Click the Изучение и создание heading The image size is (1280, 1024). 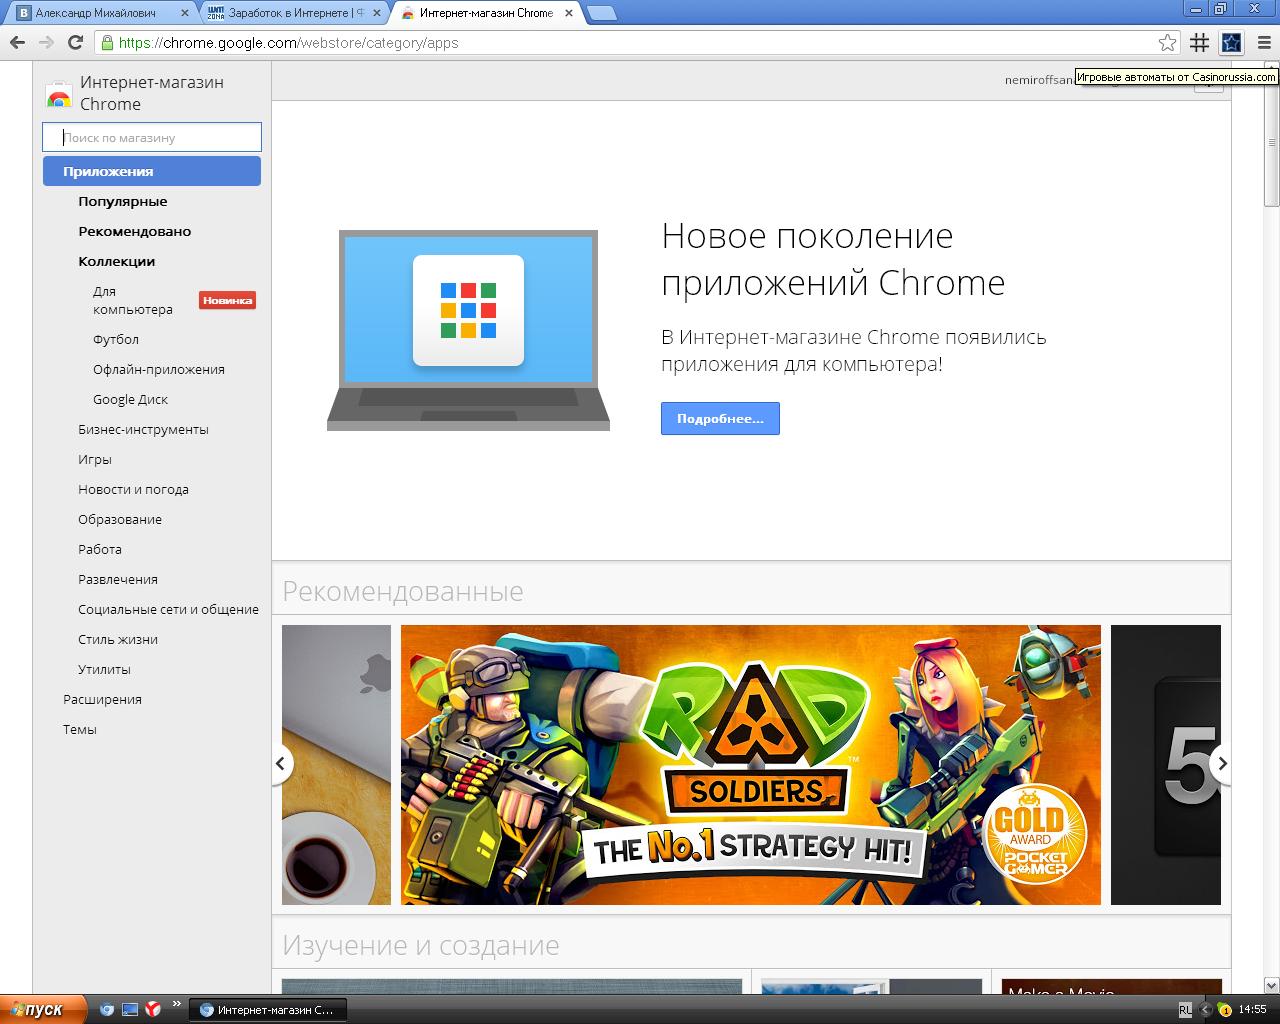421,945
